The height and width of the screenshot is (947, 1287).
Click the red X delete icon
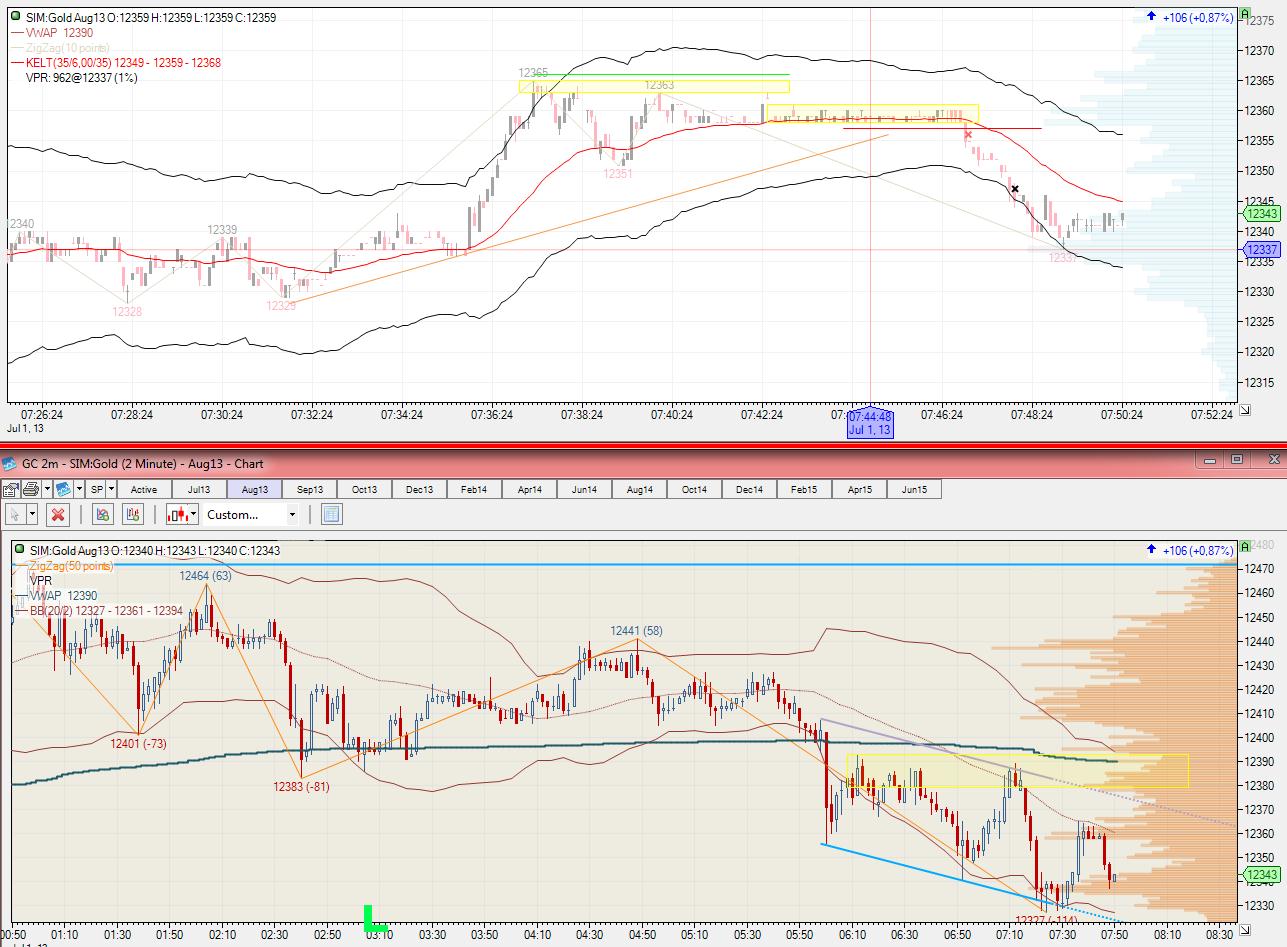(58, 514)
